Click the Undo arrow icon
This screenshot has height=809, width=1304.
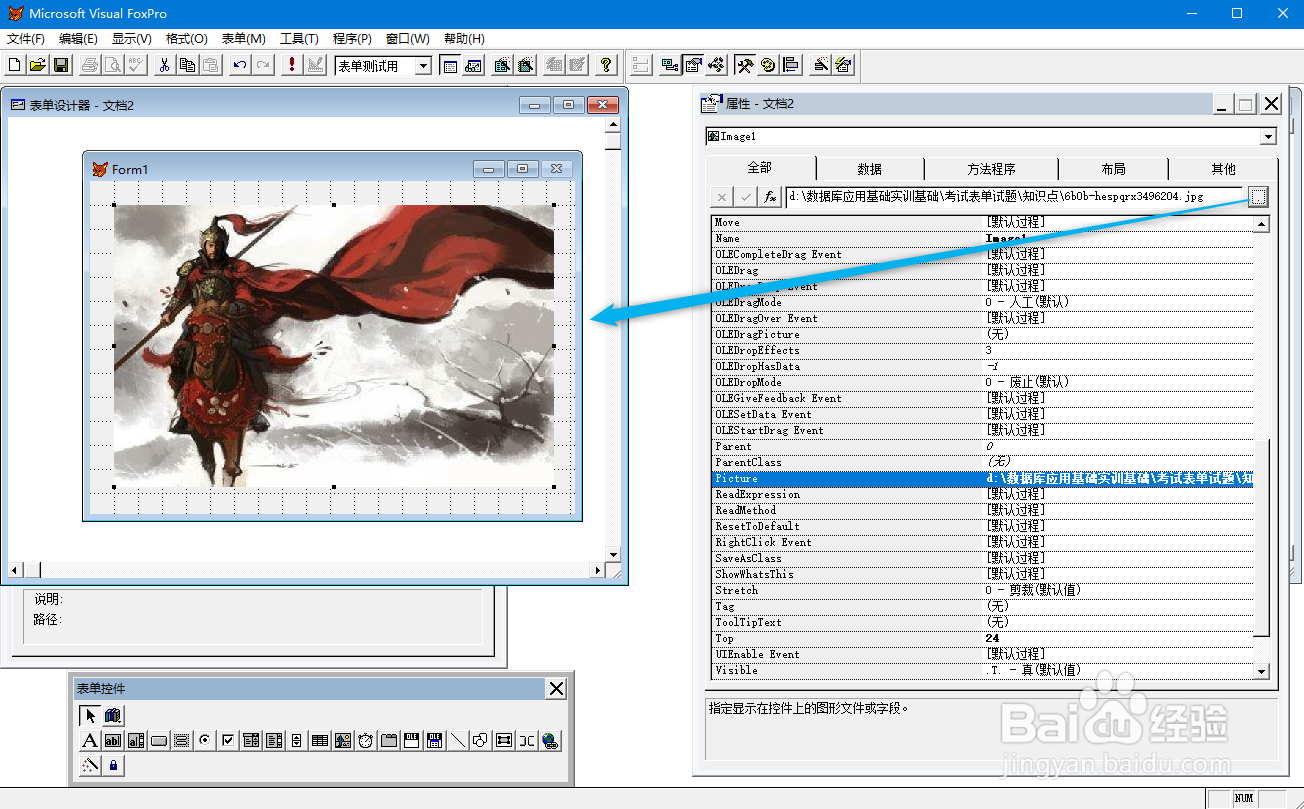pos(240,65)
